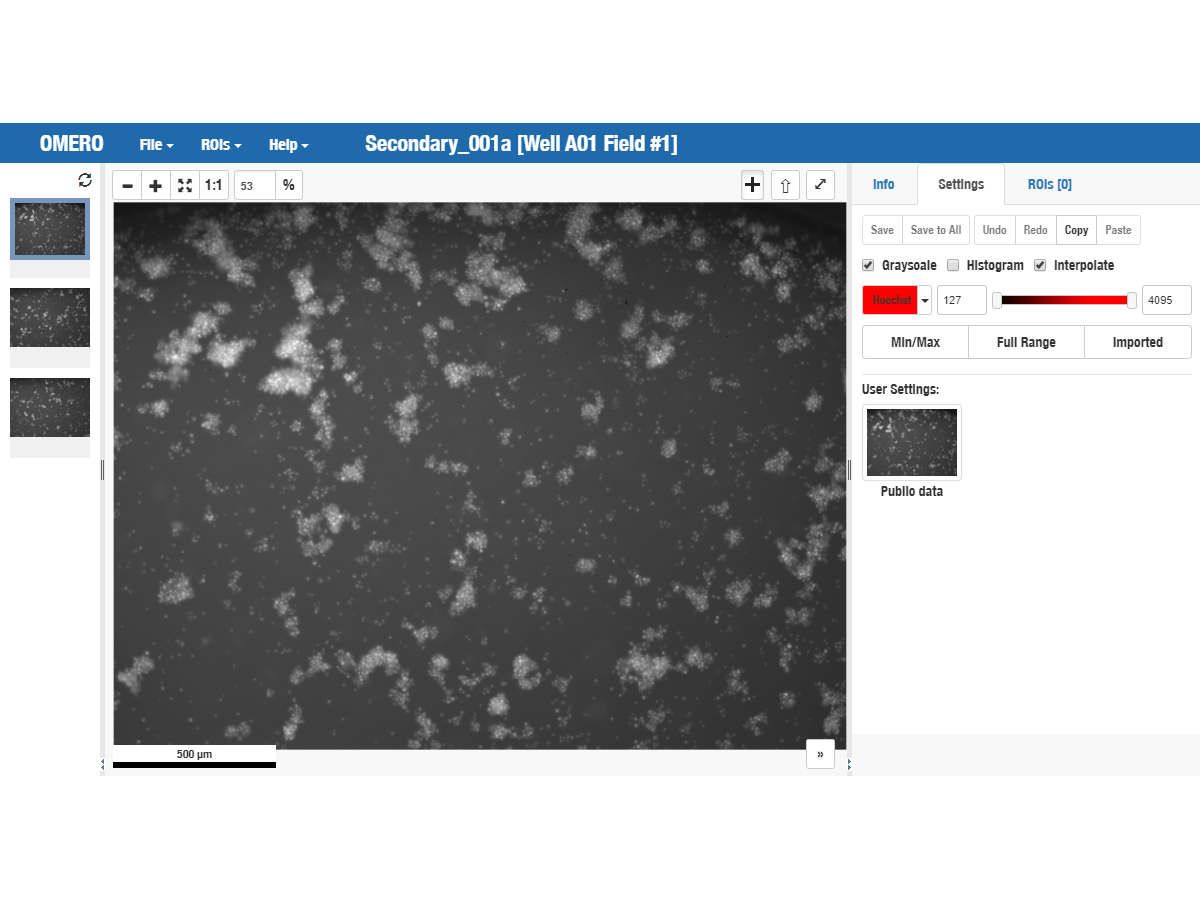Uncheck the Grayscale checkbox
1200x900 pixels.
coord(868,265)
